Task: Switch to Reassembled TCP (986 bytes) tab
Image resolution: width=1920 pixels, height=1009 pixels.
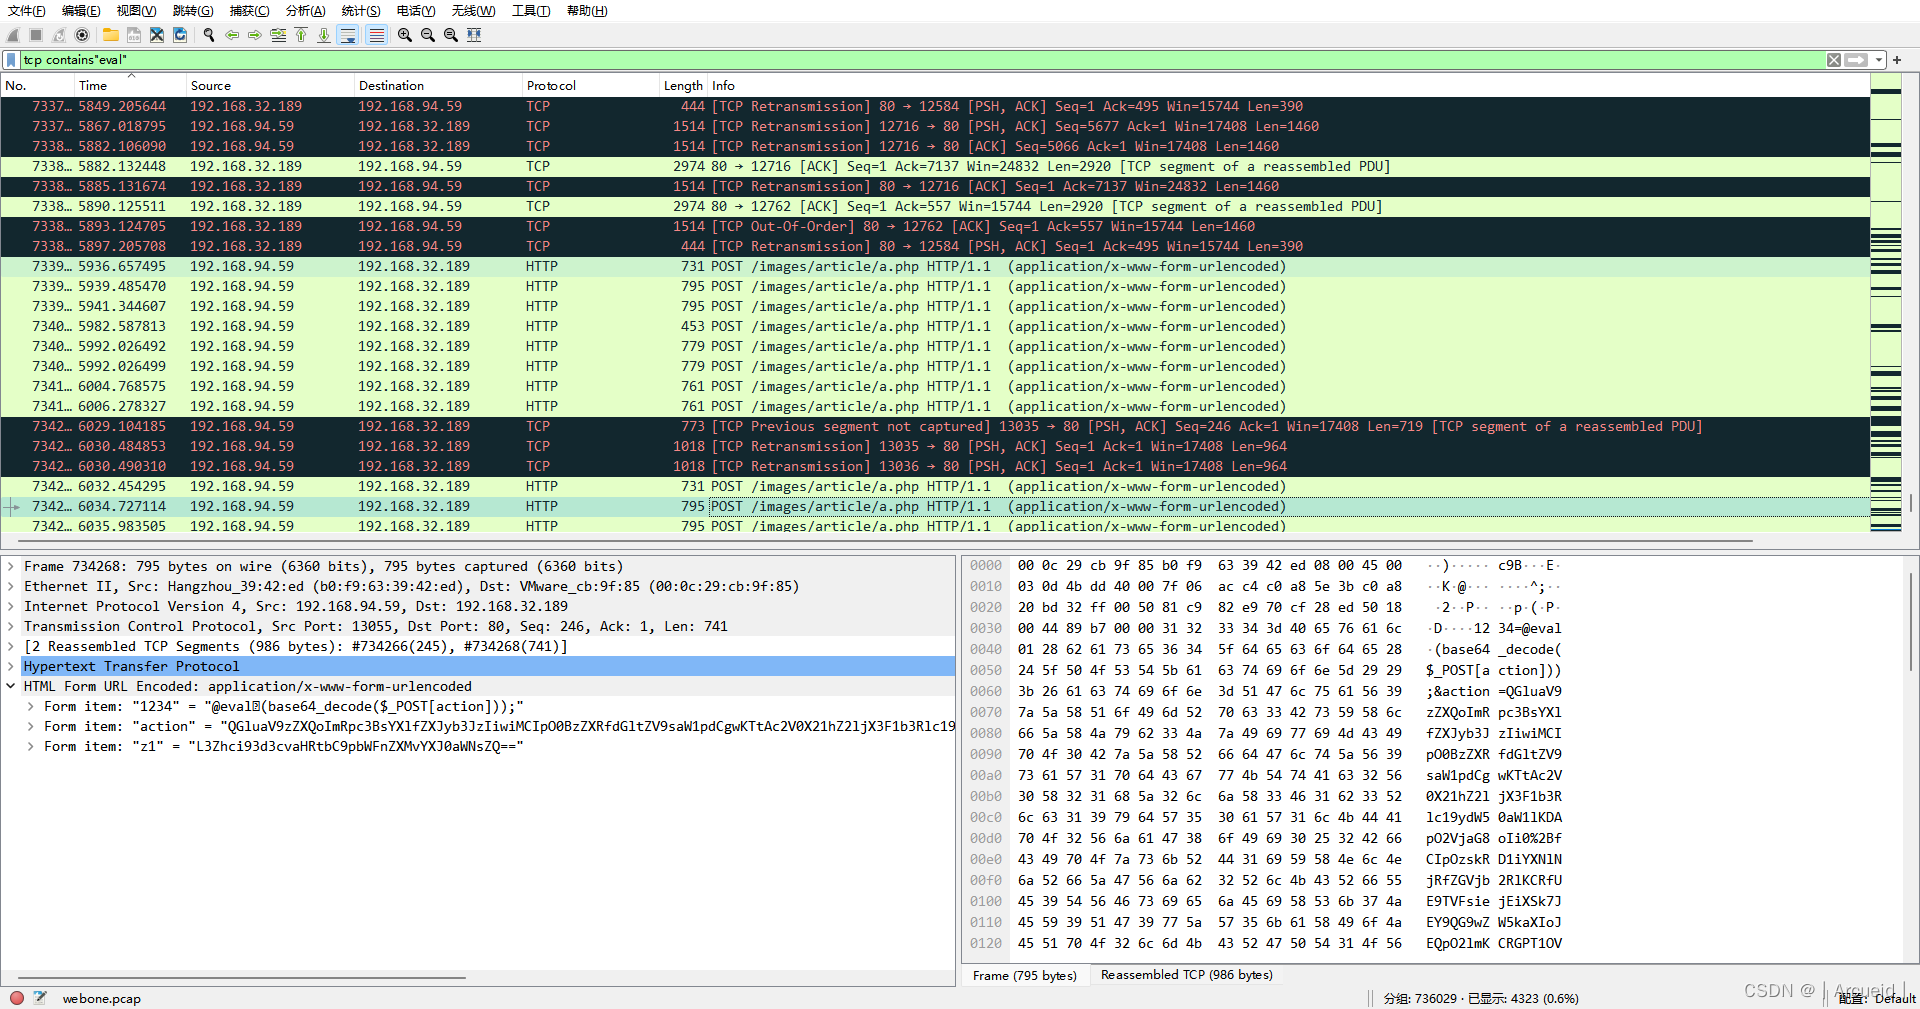Action: click(1186, 975)
